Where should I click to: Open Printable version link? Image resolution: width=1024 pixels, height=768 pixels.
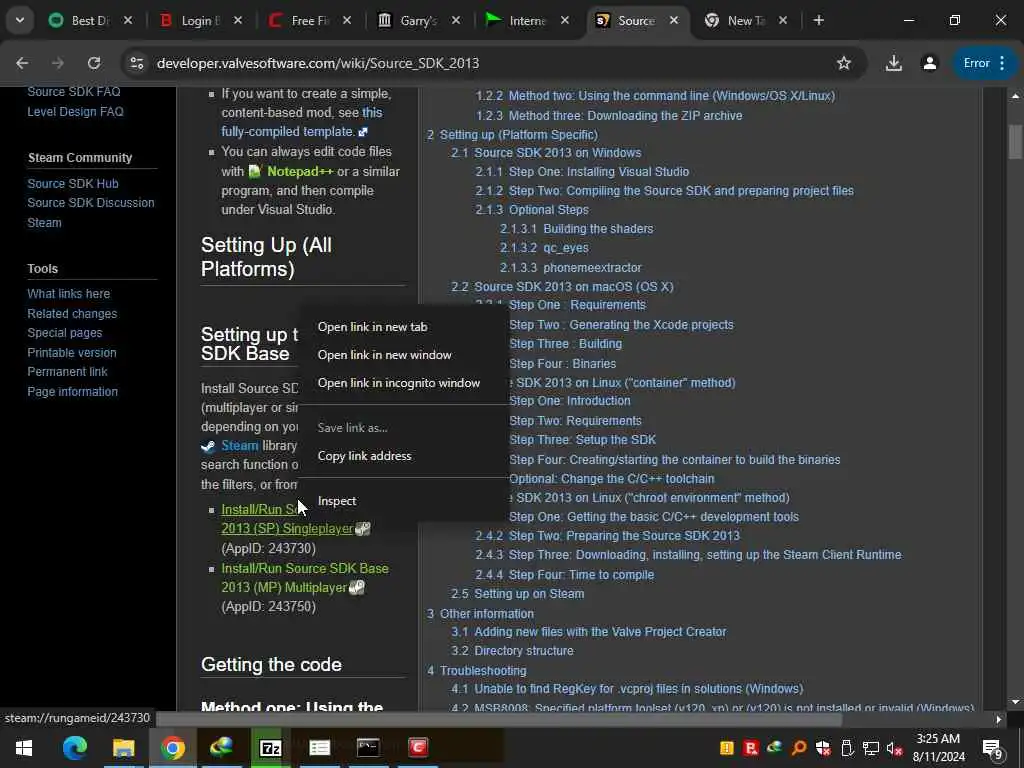coord(72,353)
